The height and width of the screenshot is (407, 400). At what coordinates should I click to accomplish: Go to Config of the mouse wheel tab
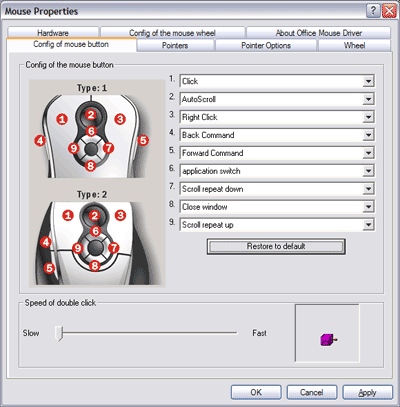[172, 33]
